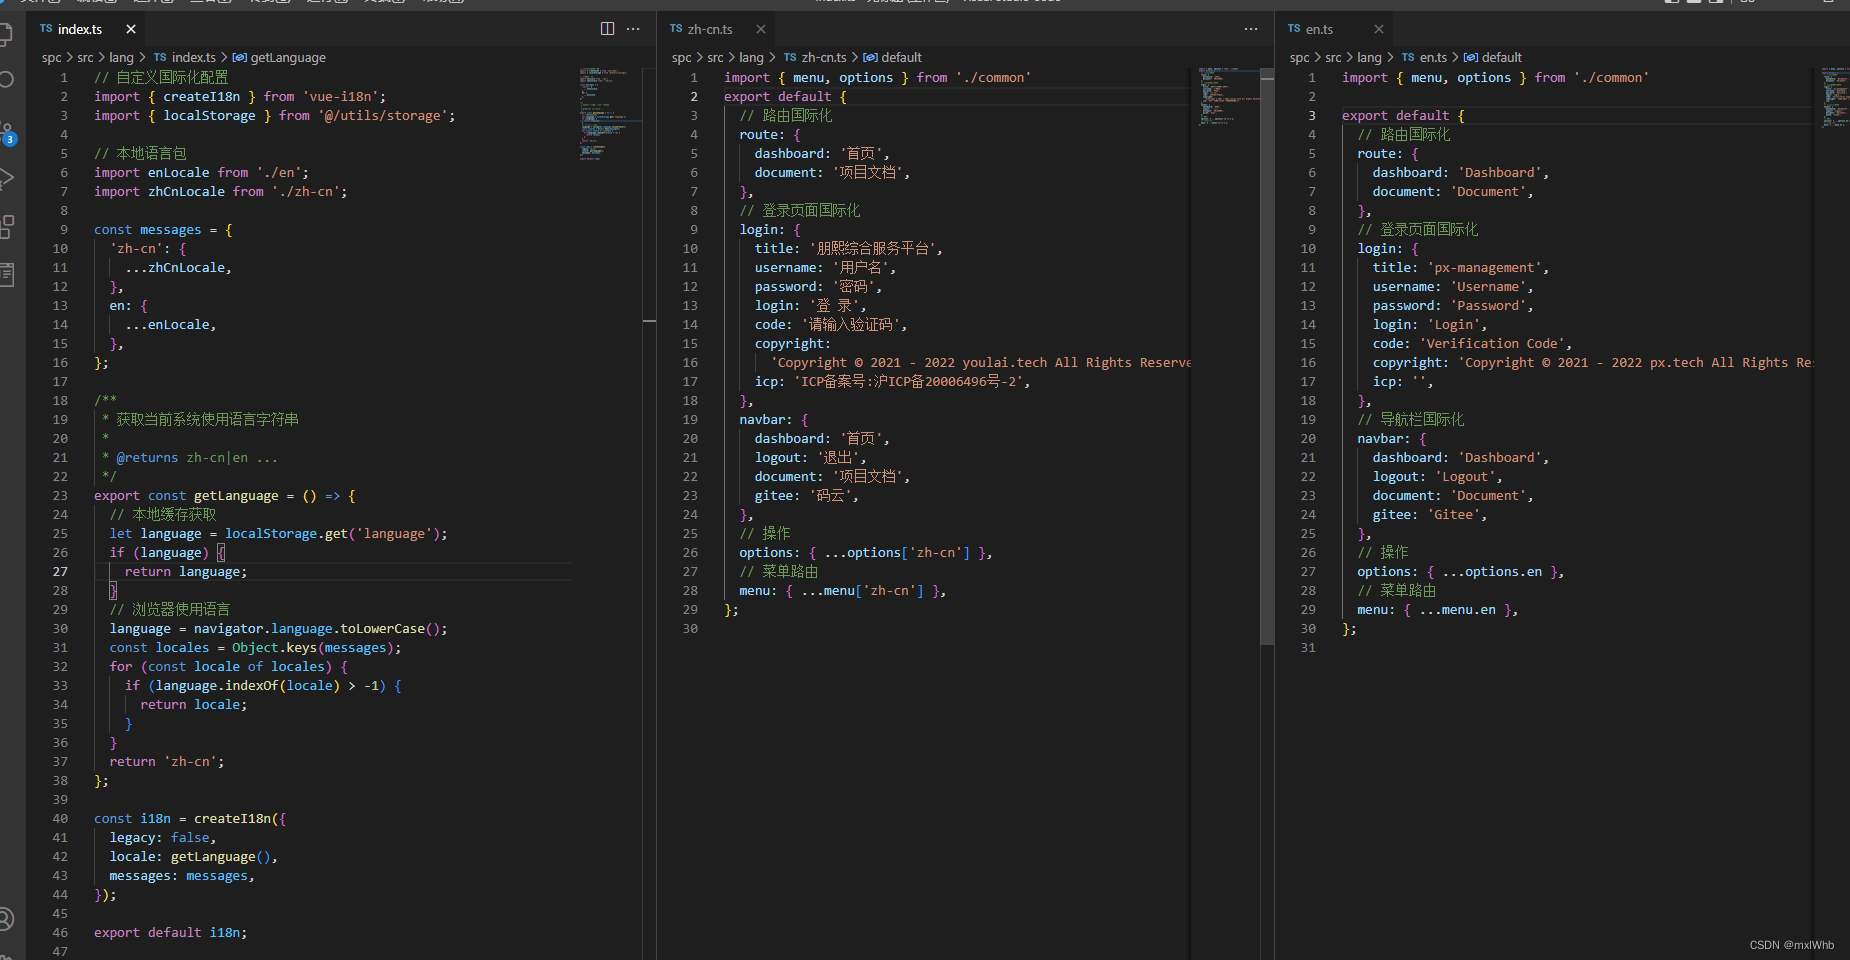Close the en.ts tab
1850x960 pixels.
[1379, 29]
